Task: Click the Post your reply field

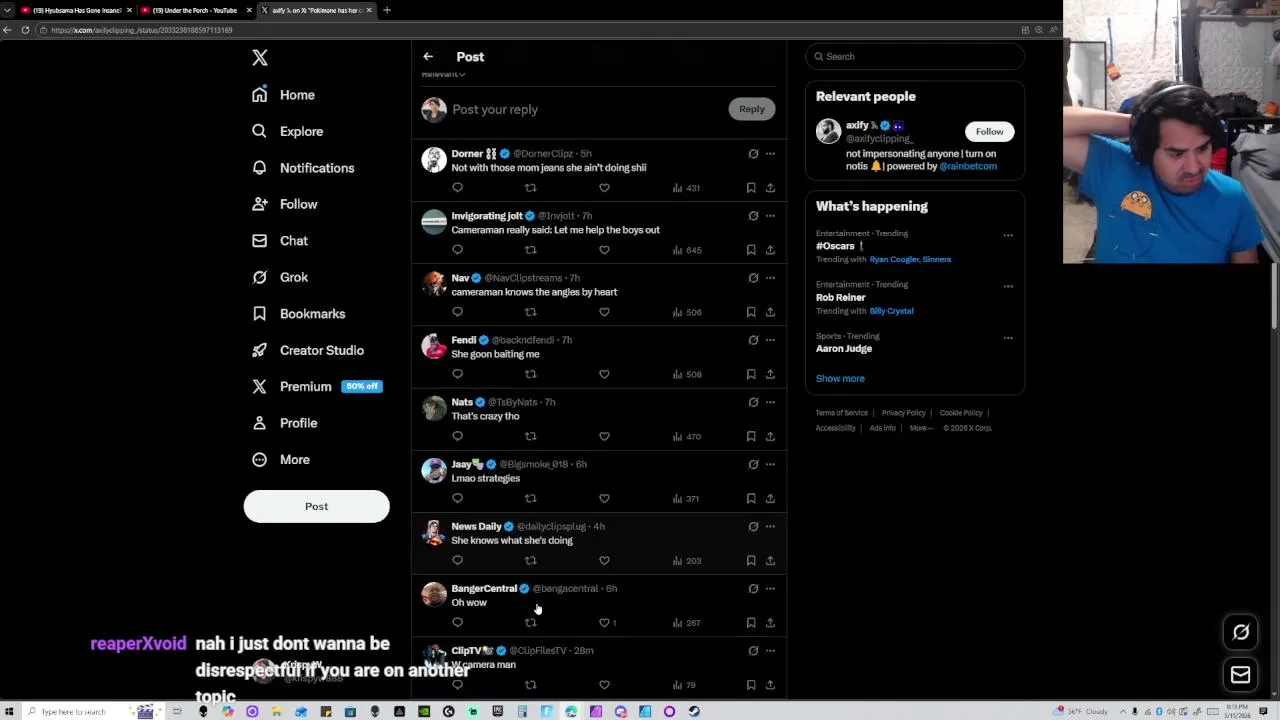Action: tap(585, 110)
